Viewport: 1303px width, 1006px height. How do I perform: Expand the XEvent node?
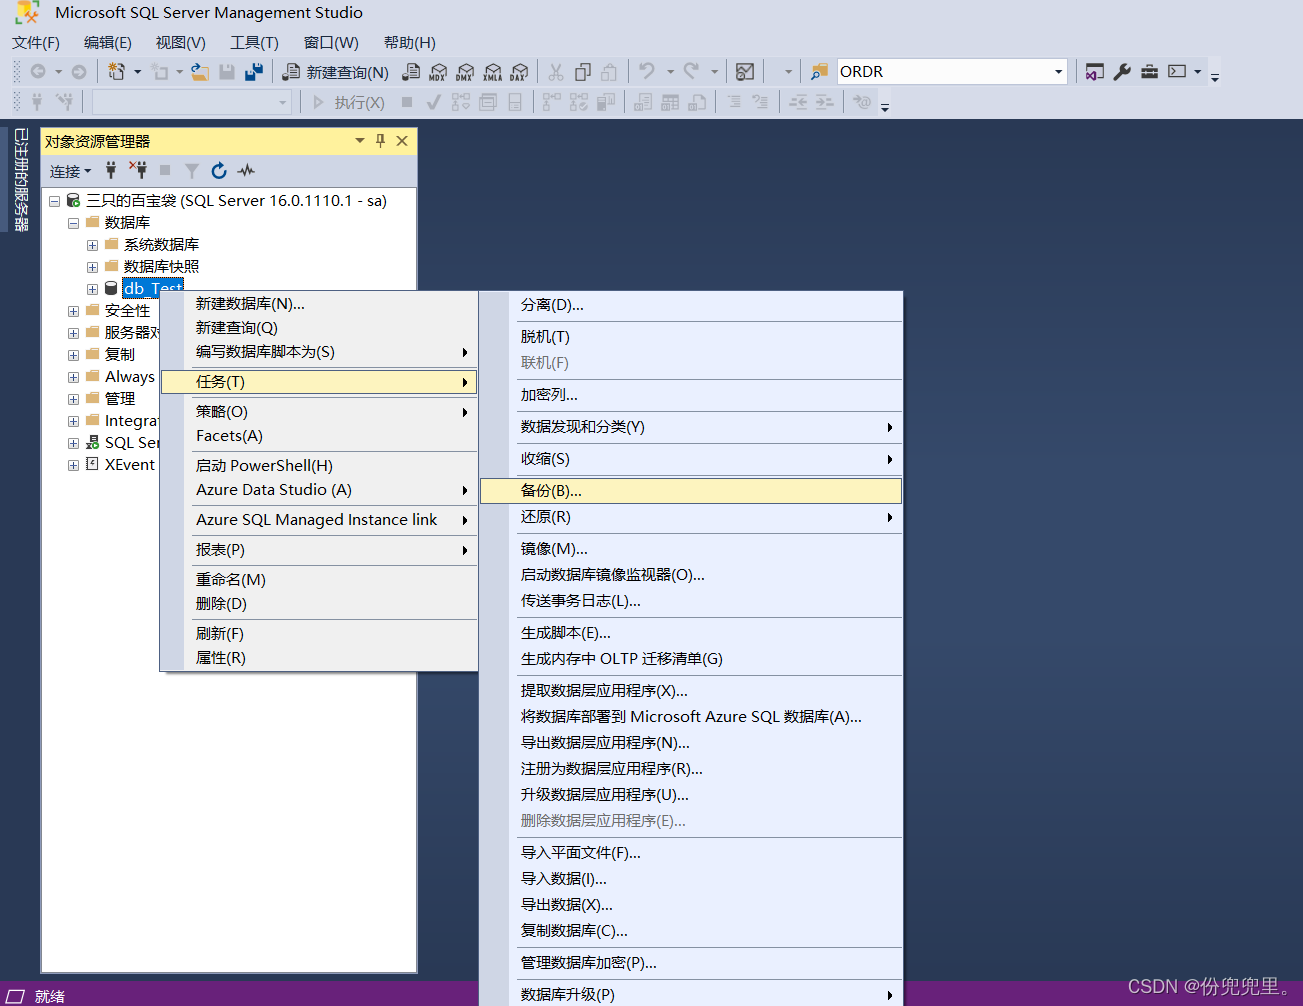(73, 465)
